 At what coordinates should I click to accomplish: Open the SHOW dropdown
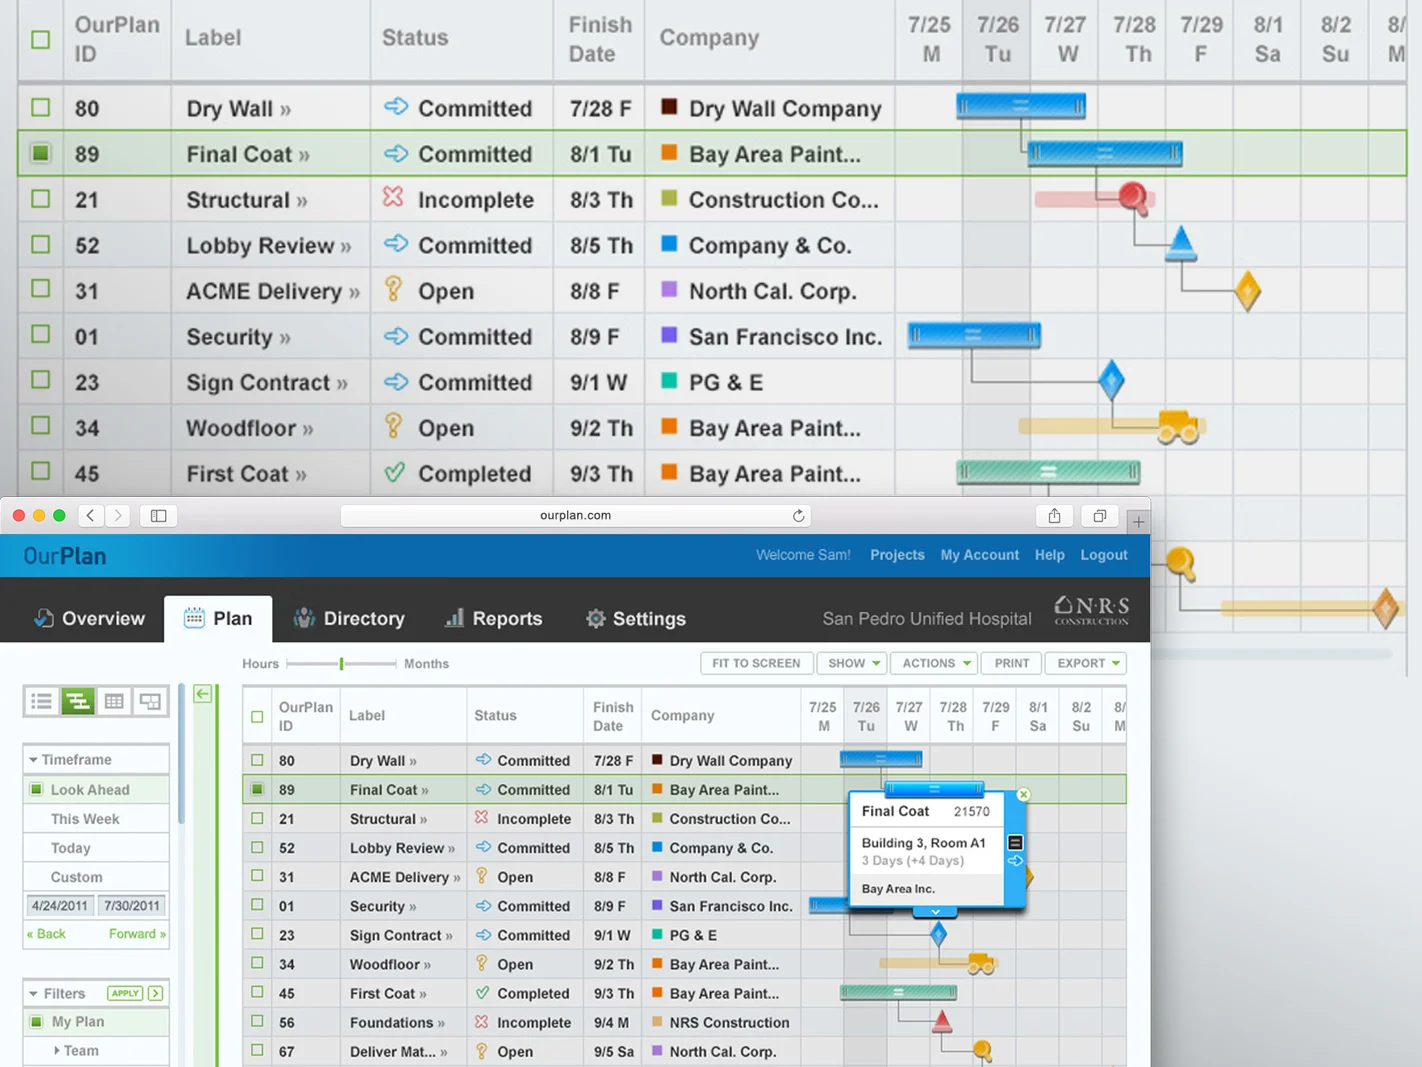click(853, 663)
